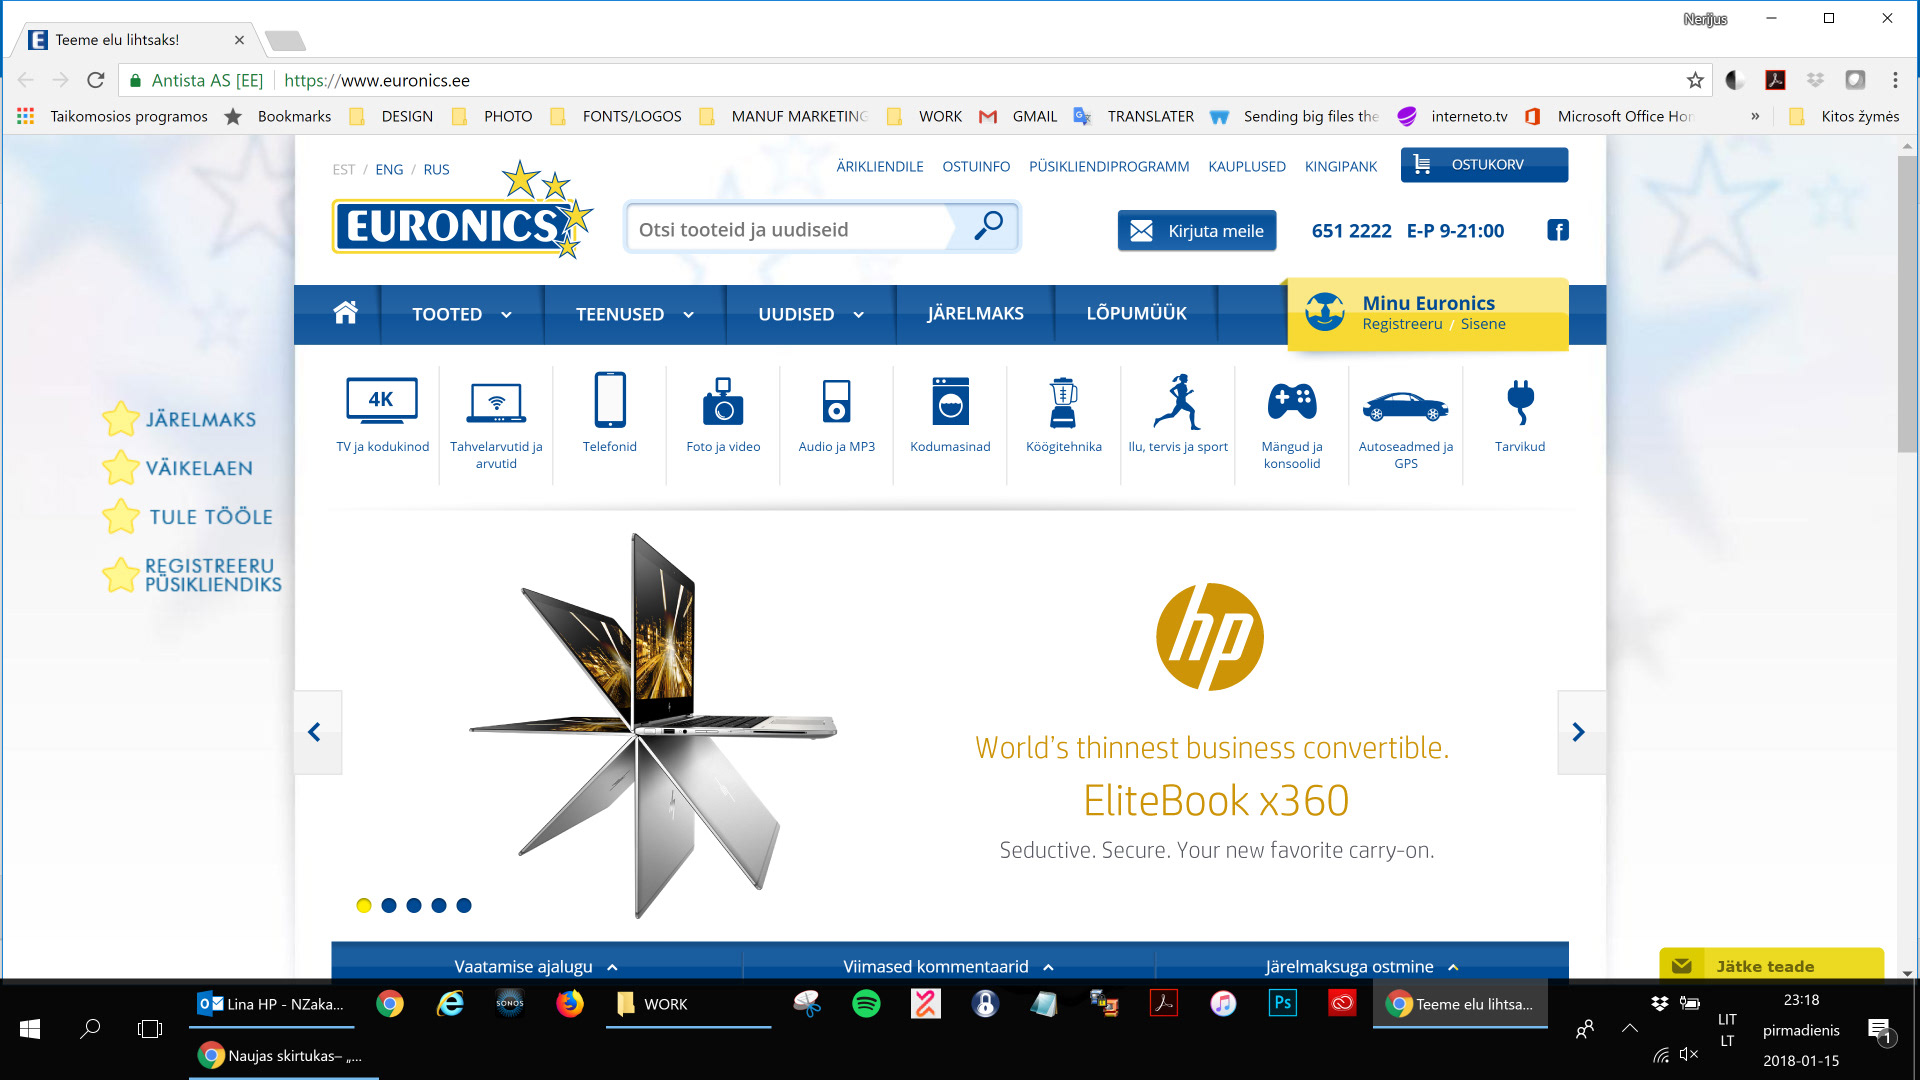This screenshot has height=1080, width=1920.
Task: Open the JÄRELMAKS menu item
Action: tap(975, 314)
